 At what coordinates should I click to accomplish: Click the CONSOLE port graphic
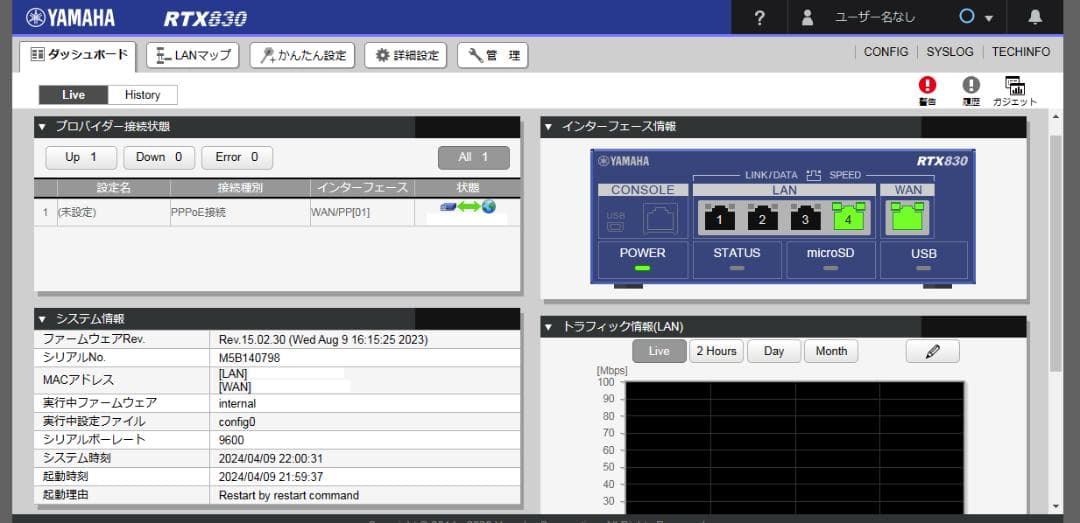660,219
